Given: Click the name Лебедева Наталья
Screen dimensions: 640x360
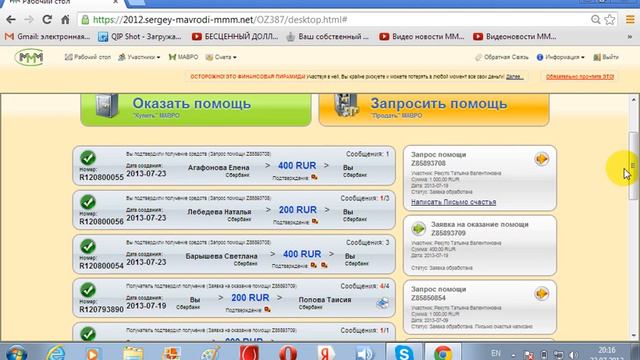Looking at the screenshot, I should [x=219, y=212].
